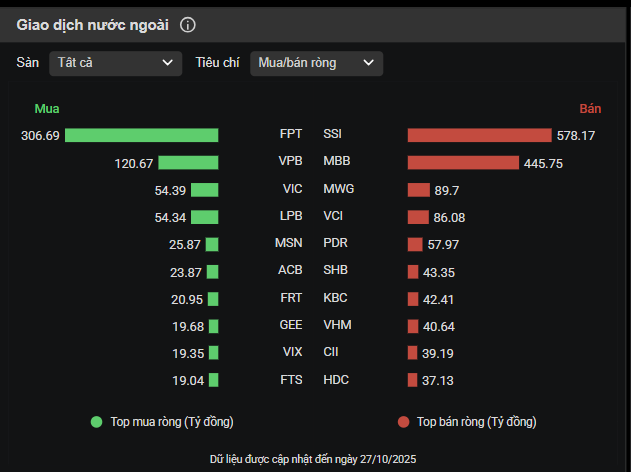Screen dimensions: 631x472
Task: Click the FPT ticker symbol
Action: tap(291, 134)
